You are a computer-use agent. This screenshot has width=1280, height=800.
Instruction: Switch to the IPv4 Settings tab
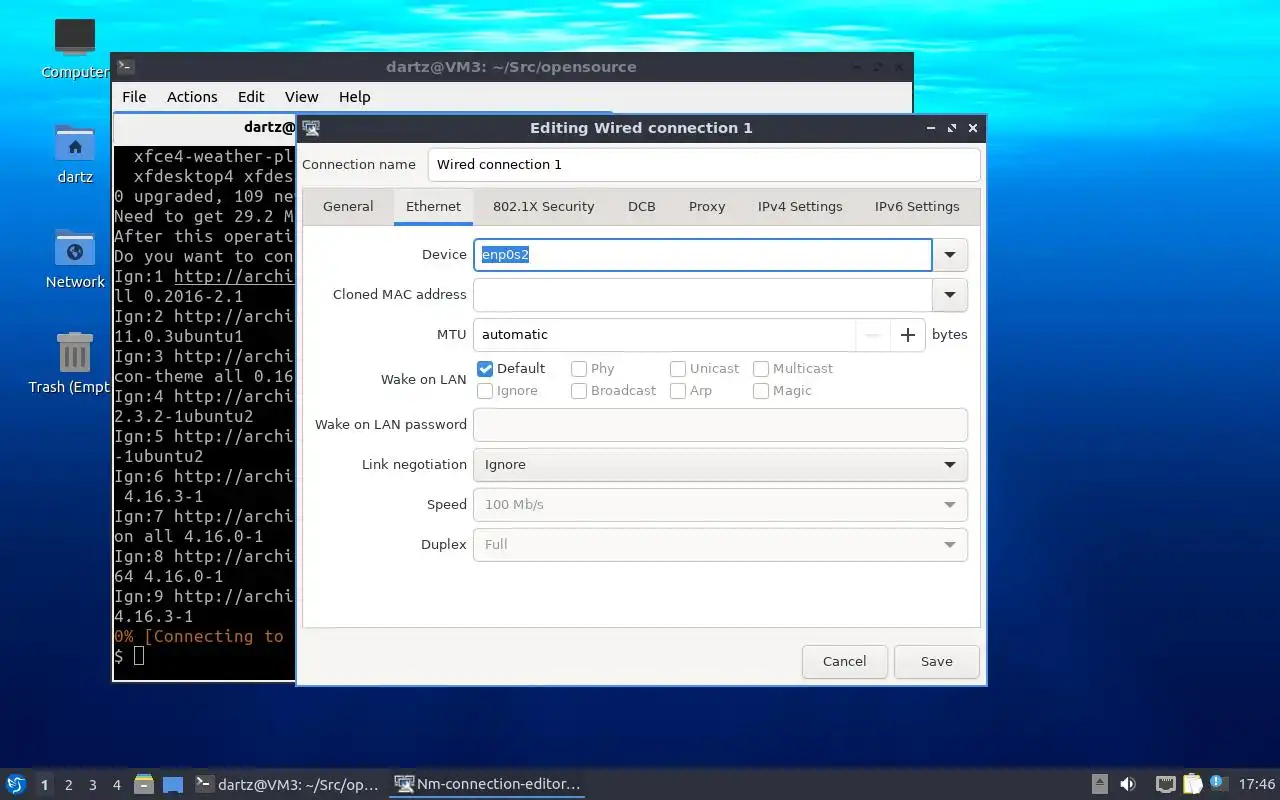point(800,207)
